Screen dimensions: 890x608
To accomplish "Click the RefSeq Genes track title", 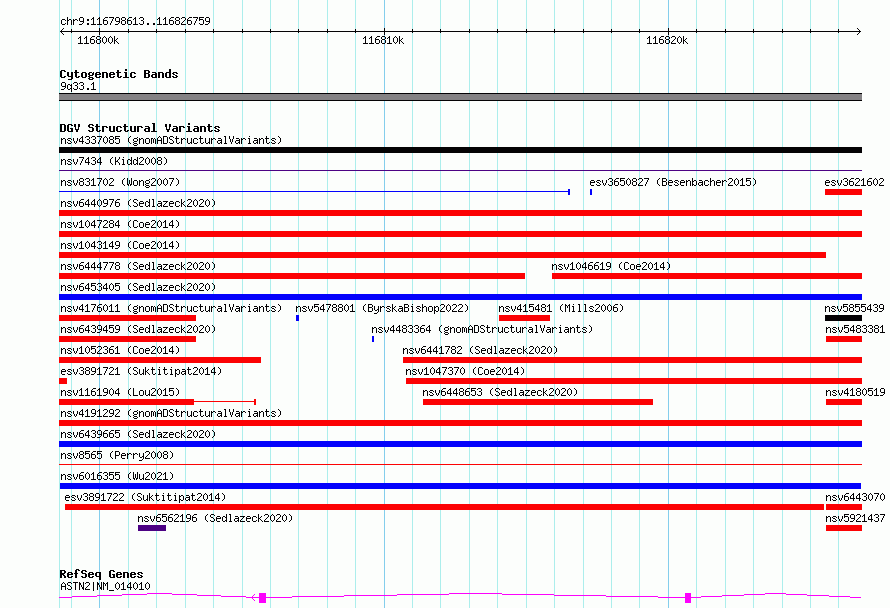I will (101, 574).
